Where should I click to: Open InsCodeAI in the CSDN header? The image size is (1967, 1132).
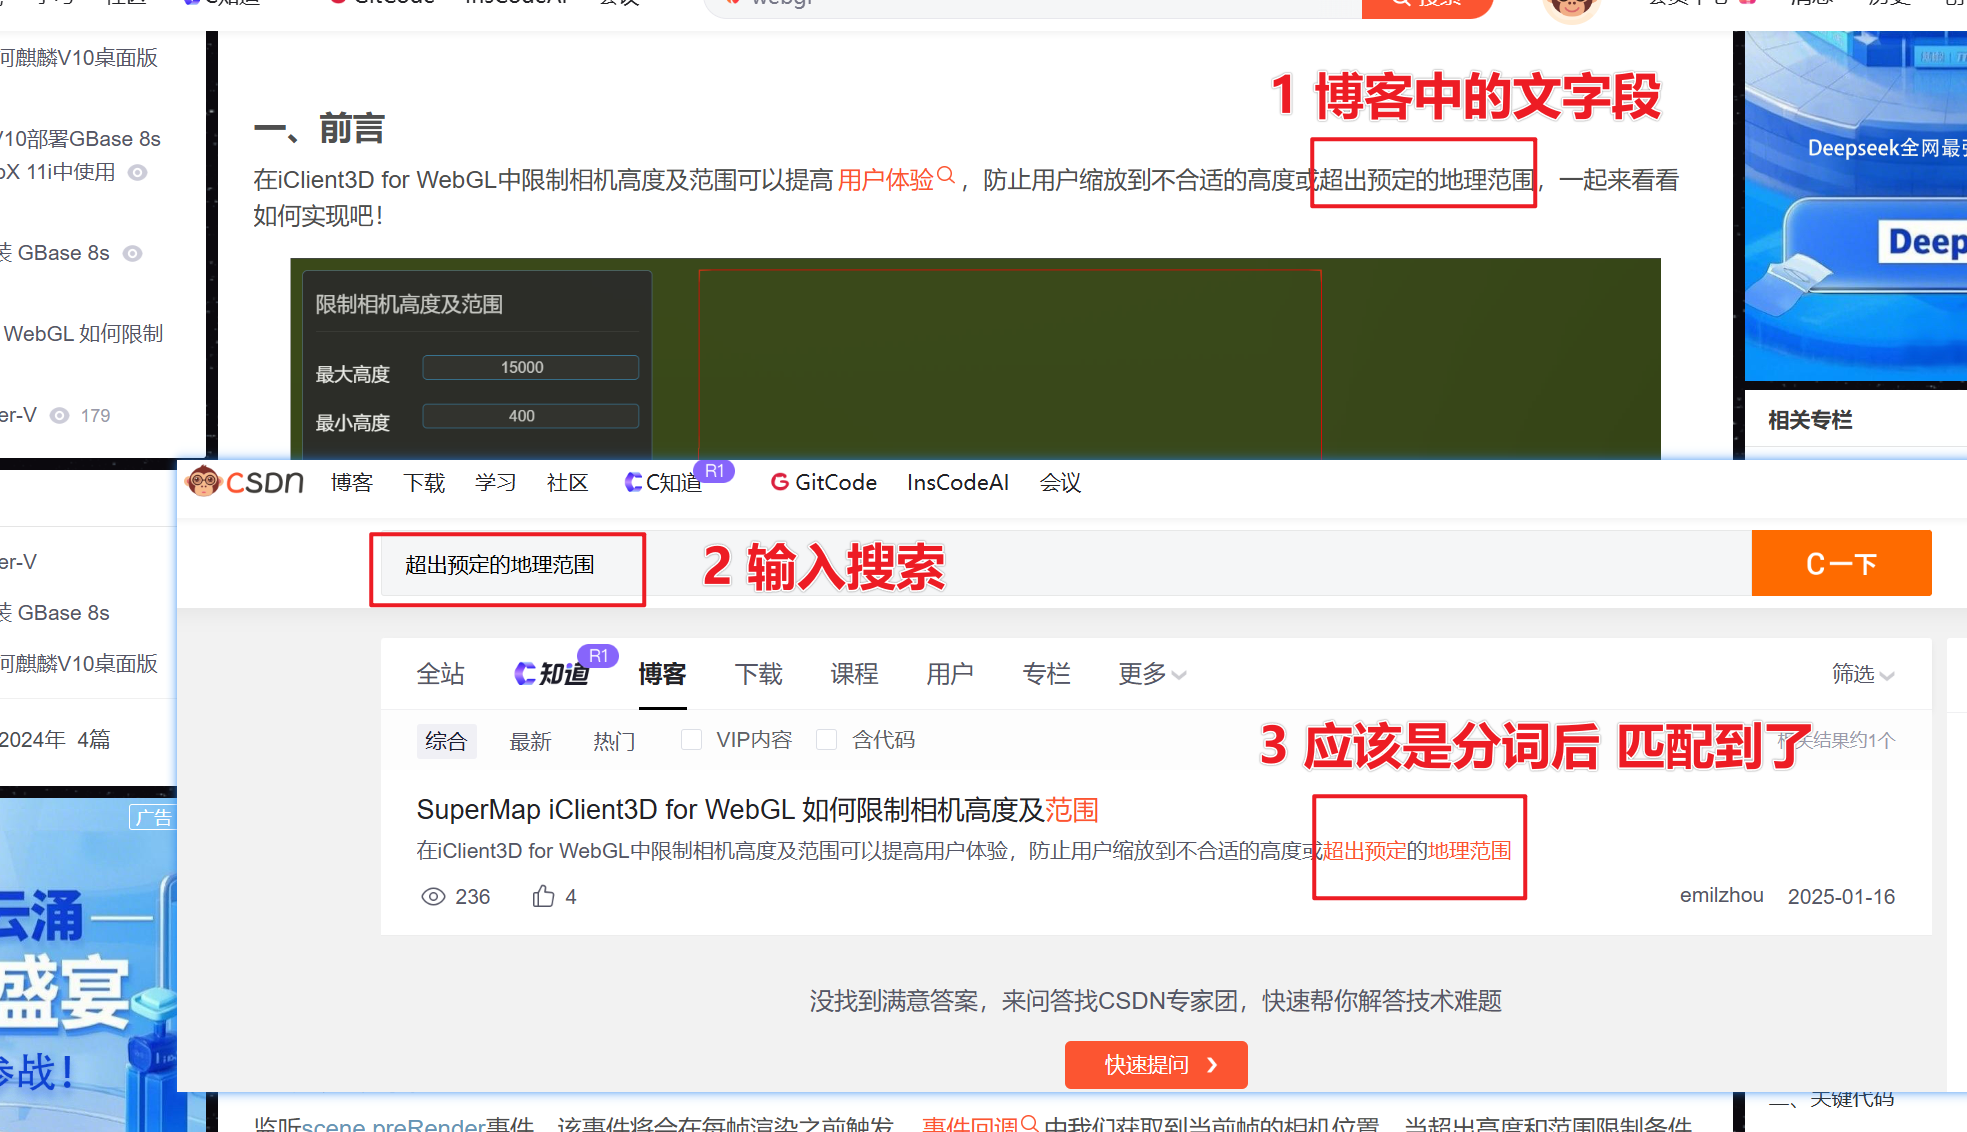pyautogui.click(x=958, y=483)
